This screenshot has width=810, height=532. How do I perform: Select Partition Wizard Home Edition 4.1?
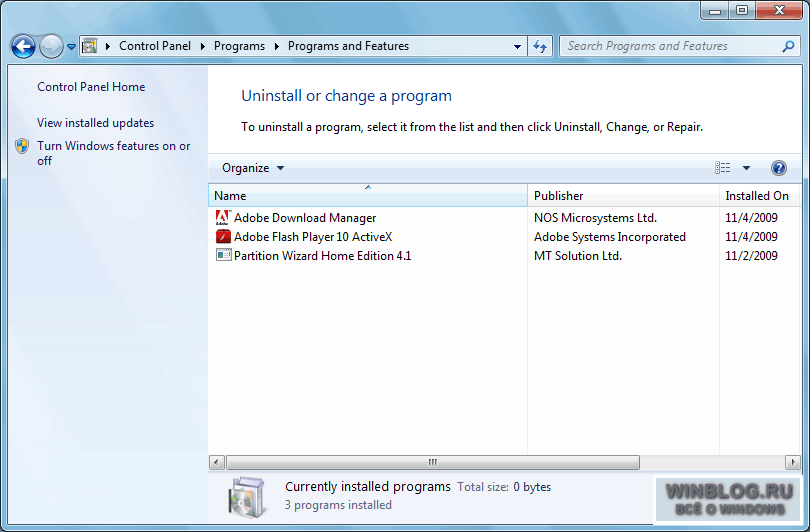322,256
